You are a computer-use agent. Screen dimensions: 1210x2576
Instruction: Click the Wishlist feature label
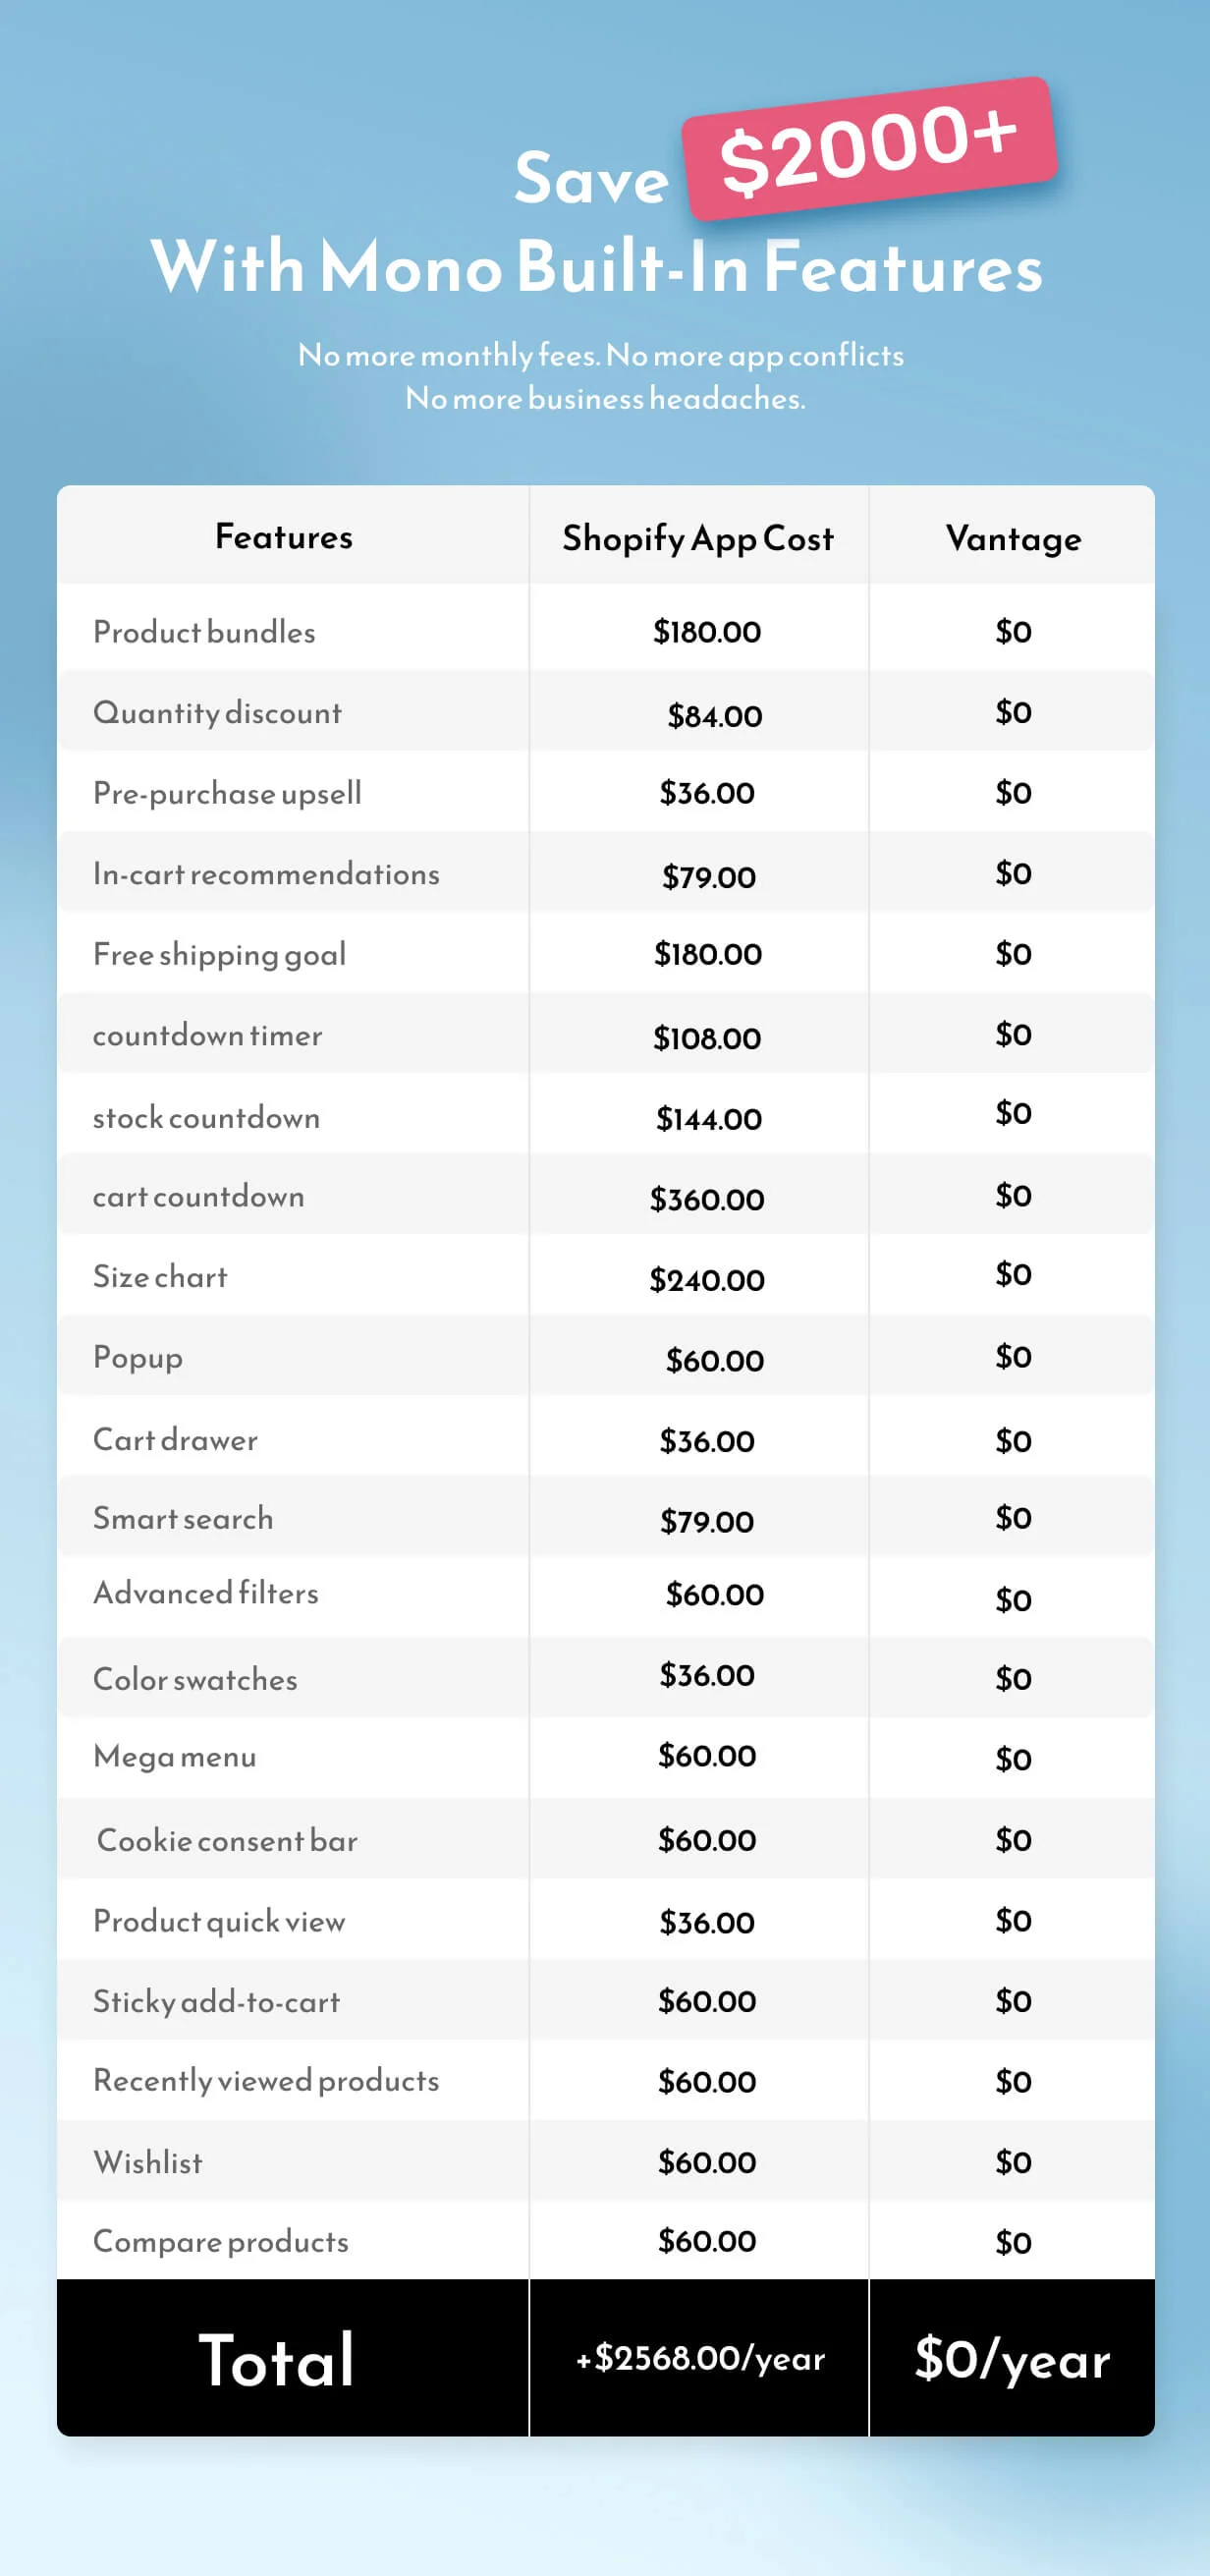(x=148, y=2162)
